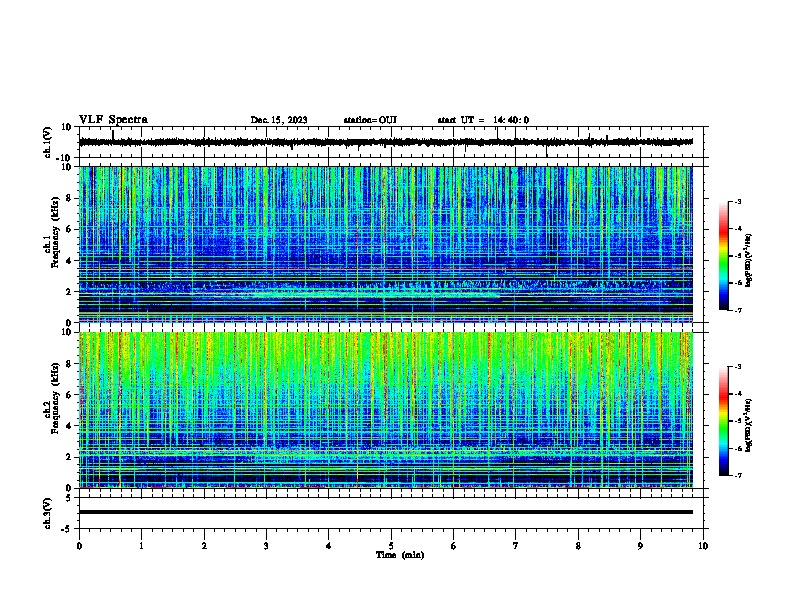Viewport: 792px width, 612px height.
Task: Click the "Time (min)" axis title
Action: (400, 555)
